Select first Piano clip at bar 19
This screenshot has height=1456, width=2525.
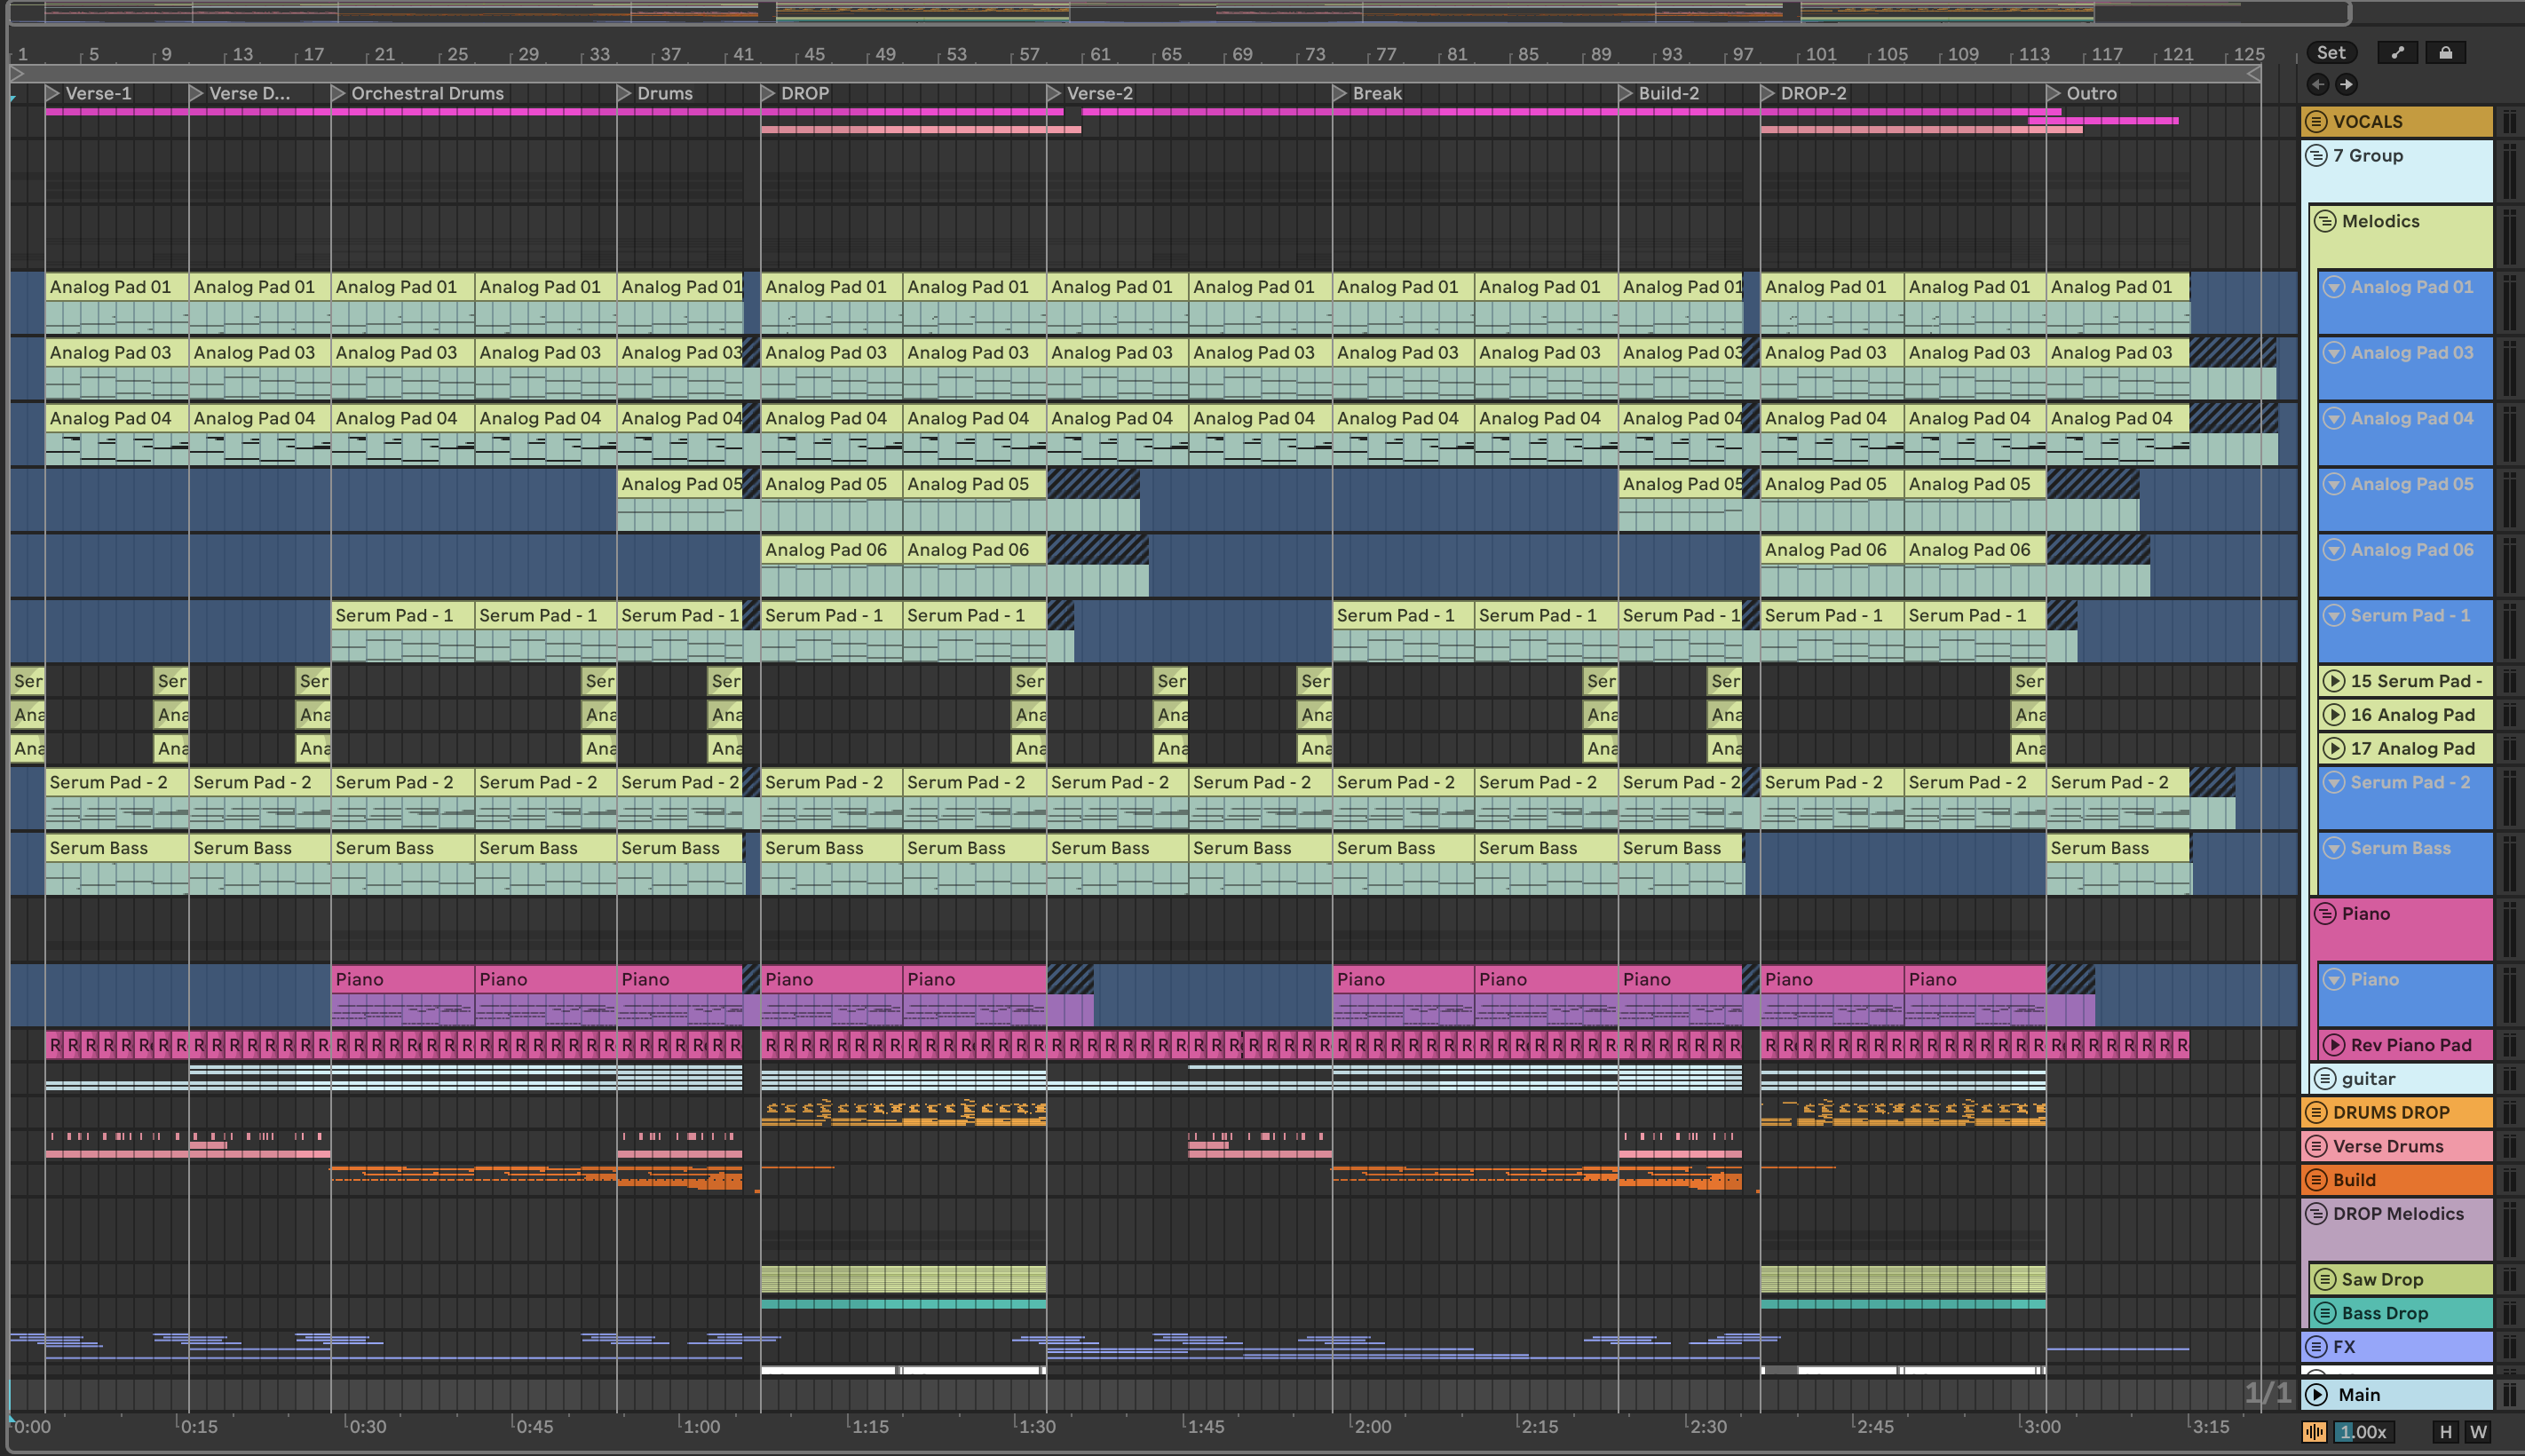400,979
